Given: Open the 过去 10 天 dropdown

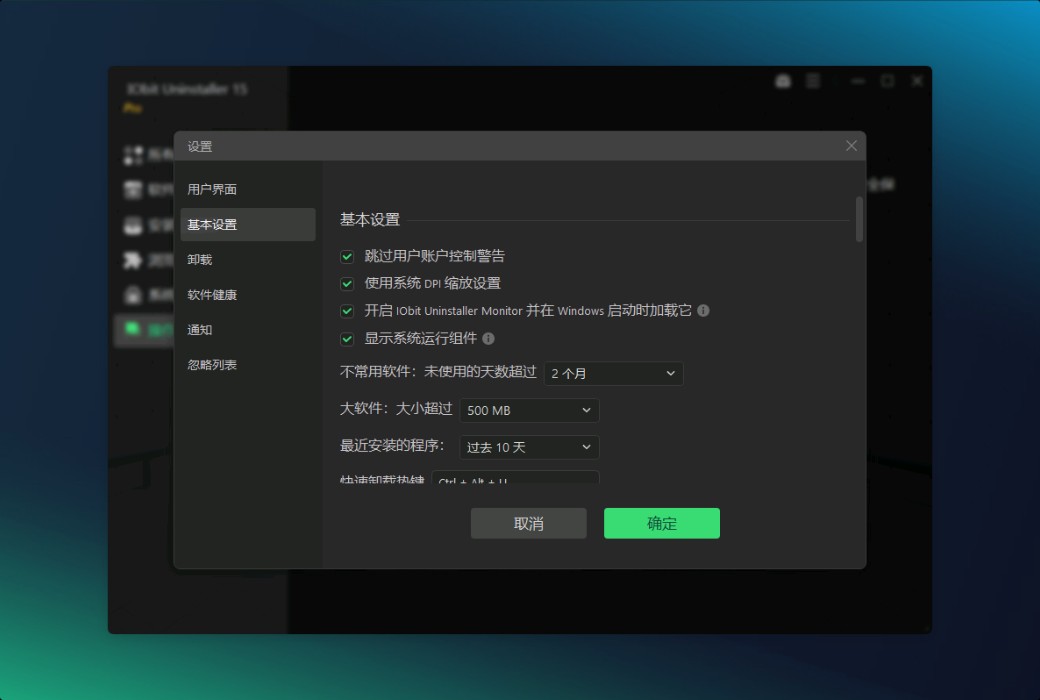Looking at the screenshot, I should (x=529, y=447).
